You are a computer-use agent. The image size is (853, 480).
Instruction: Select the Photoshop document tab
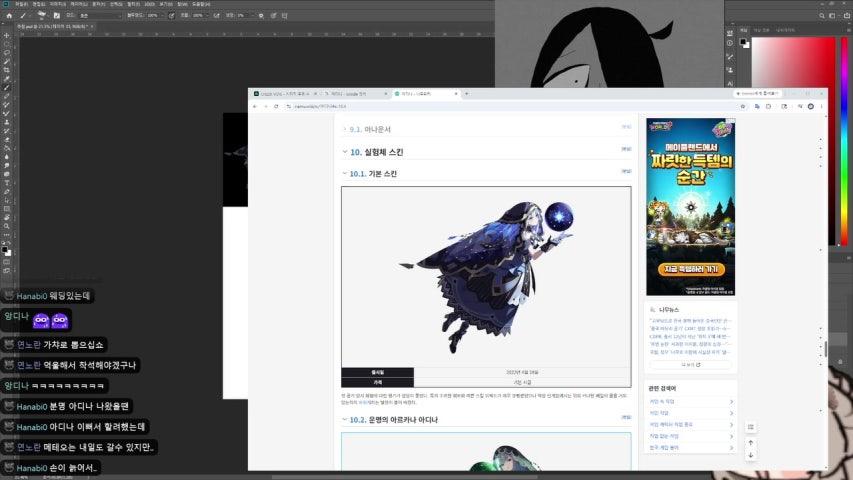(x=54, y=26)
